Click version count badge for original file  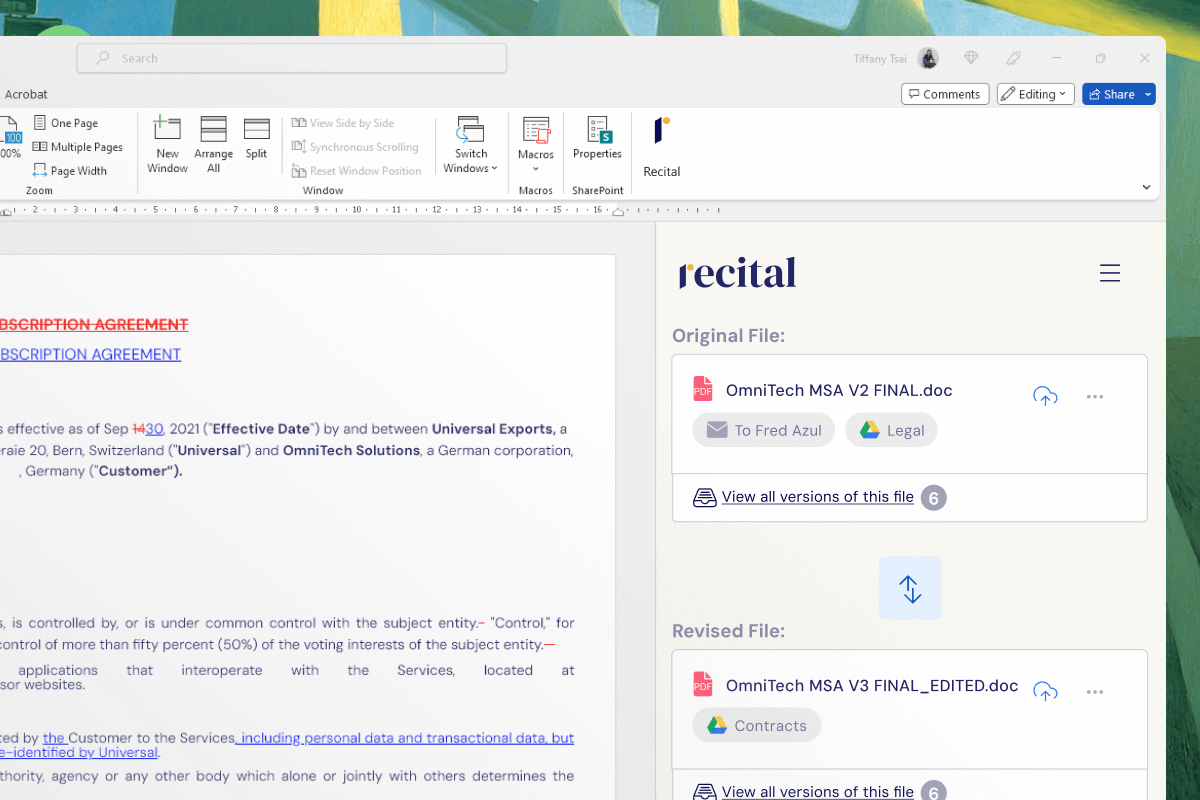click(933, 498)
